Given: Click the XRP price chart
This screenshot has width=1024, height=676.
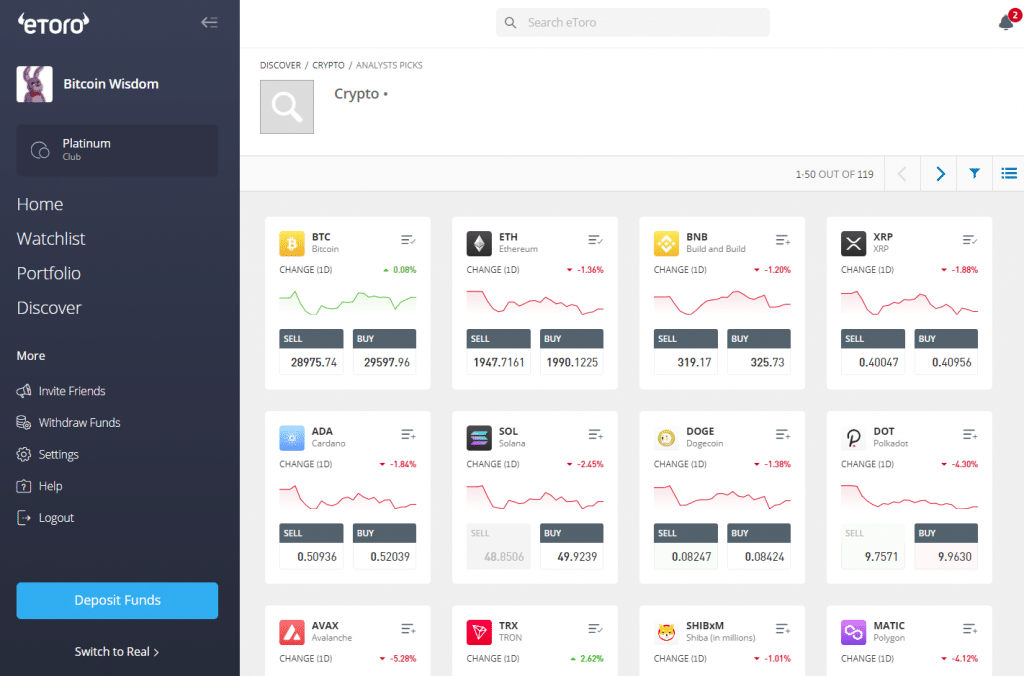Looking at the screenshot, I should click(x=909, y=302).
